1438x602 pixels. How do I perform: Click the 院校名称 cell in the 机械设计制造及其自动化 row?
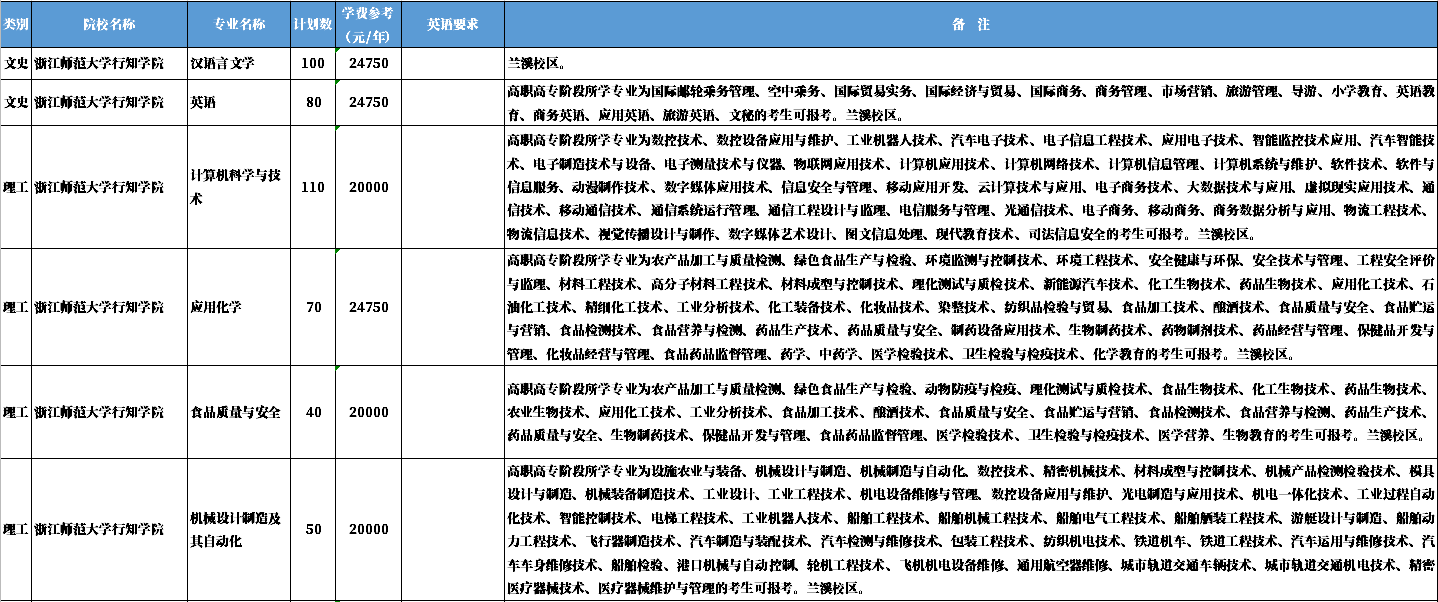[x=110, y=529]
